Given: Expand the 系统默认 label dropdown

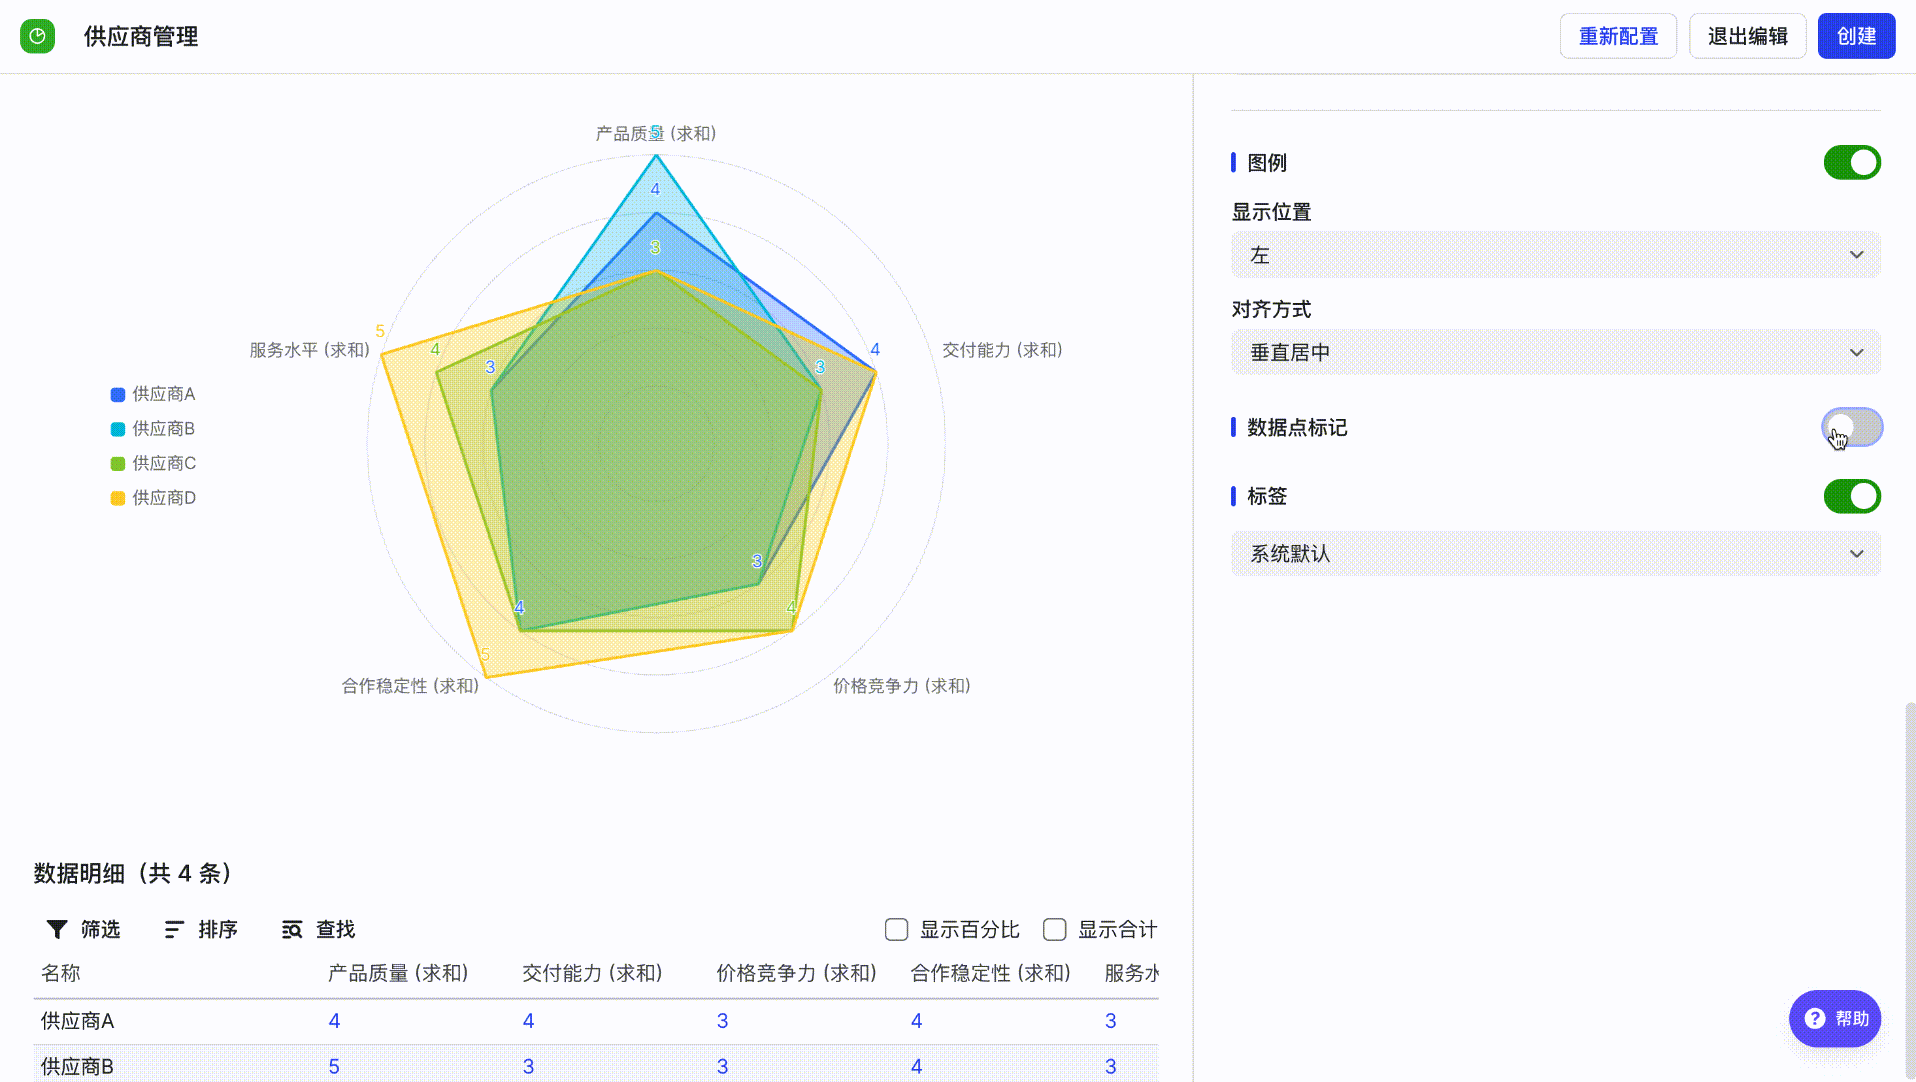Looking at the screenshot, I should [x=1555, y=553].
